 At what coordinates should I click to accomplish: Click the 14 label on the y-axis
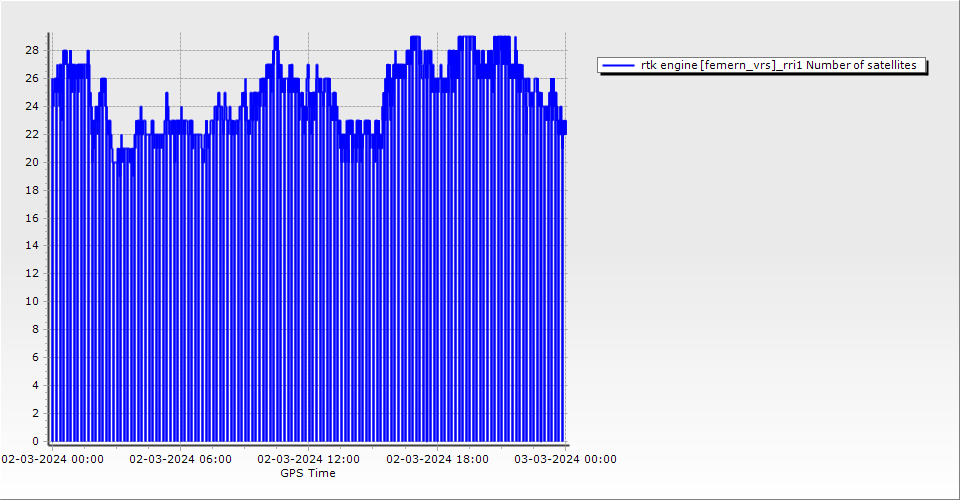point(32,245)
